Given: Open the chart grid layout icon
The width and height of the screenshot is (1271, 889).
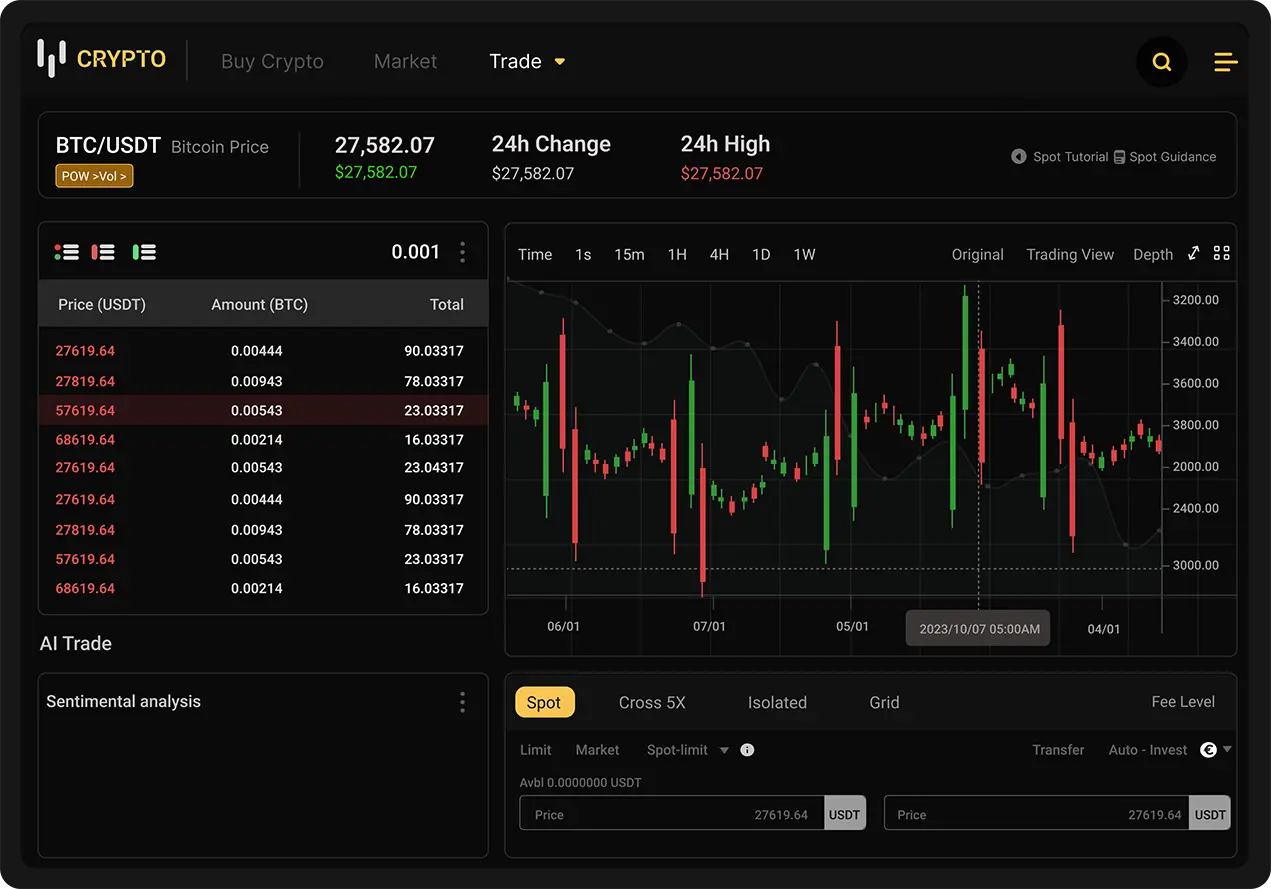Looking at the screenshot, I should click(x=1222, y=253).
